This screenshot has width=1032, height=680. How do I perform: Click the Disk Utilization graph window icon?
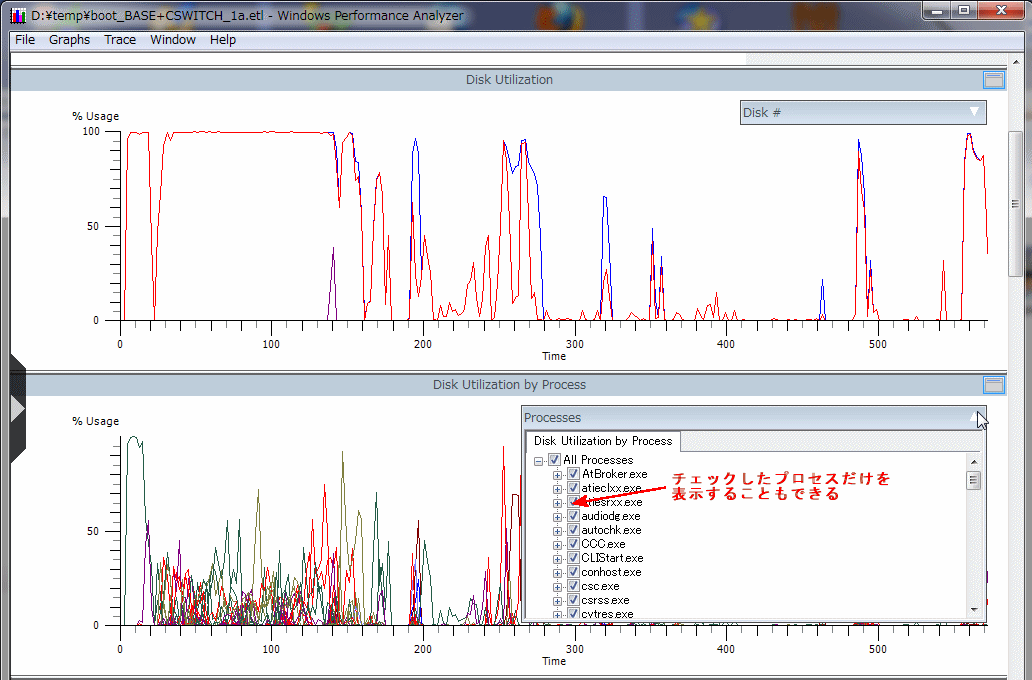coord(993,80)
